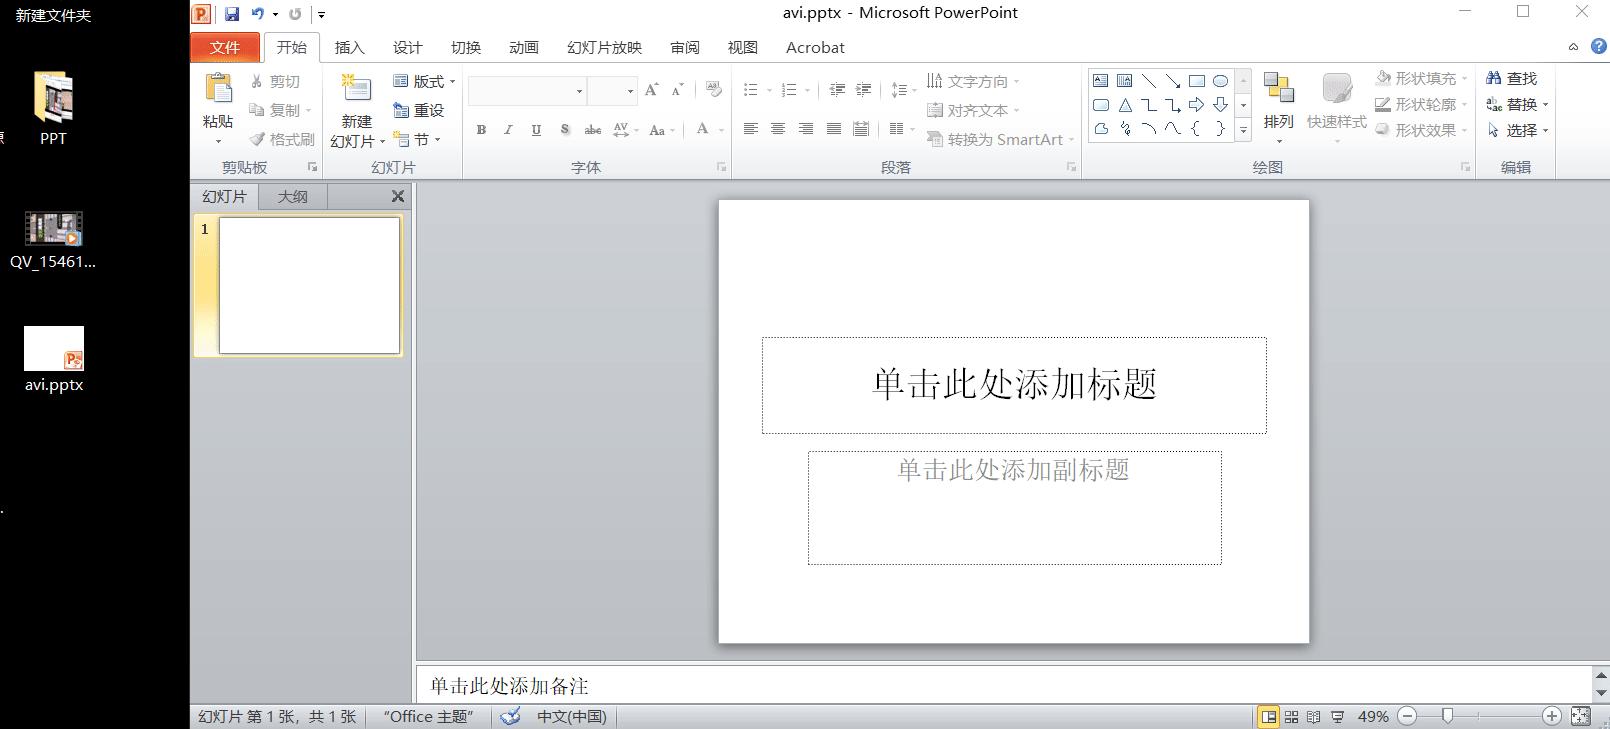The image size is (1610, 729).
Task: Open the Insert (插入) ribbon tab
Action: click(x=349, y=47)
